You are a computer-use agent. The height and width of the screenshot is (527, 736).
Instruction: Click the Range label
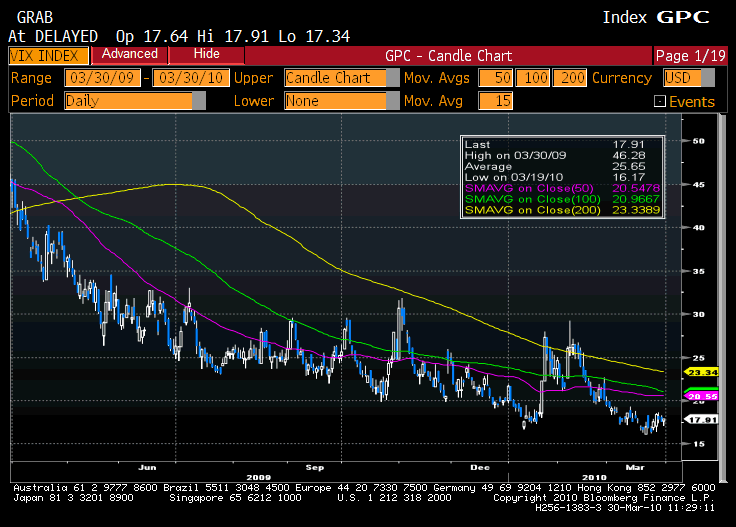(x=31, y=78)
